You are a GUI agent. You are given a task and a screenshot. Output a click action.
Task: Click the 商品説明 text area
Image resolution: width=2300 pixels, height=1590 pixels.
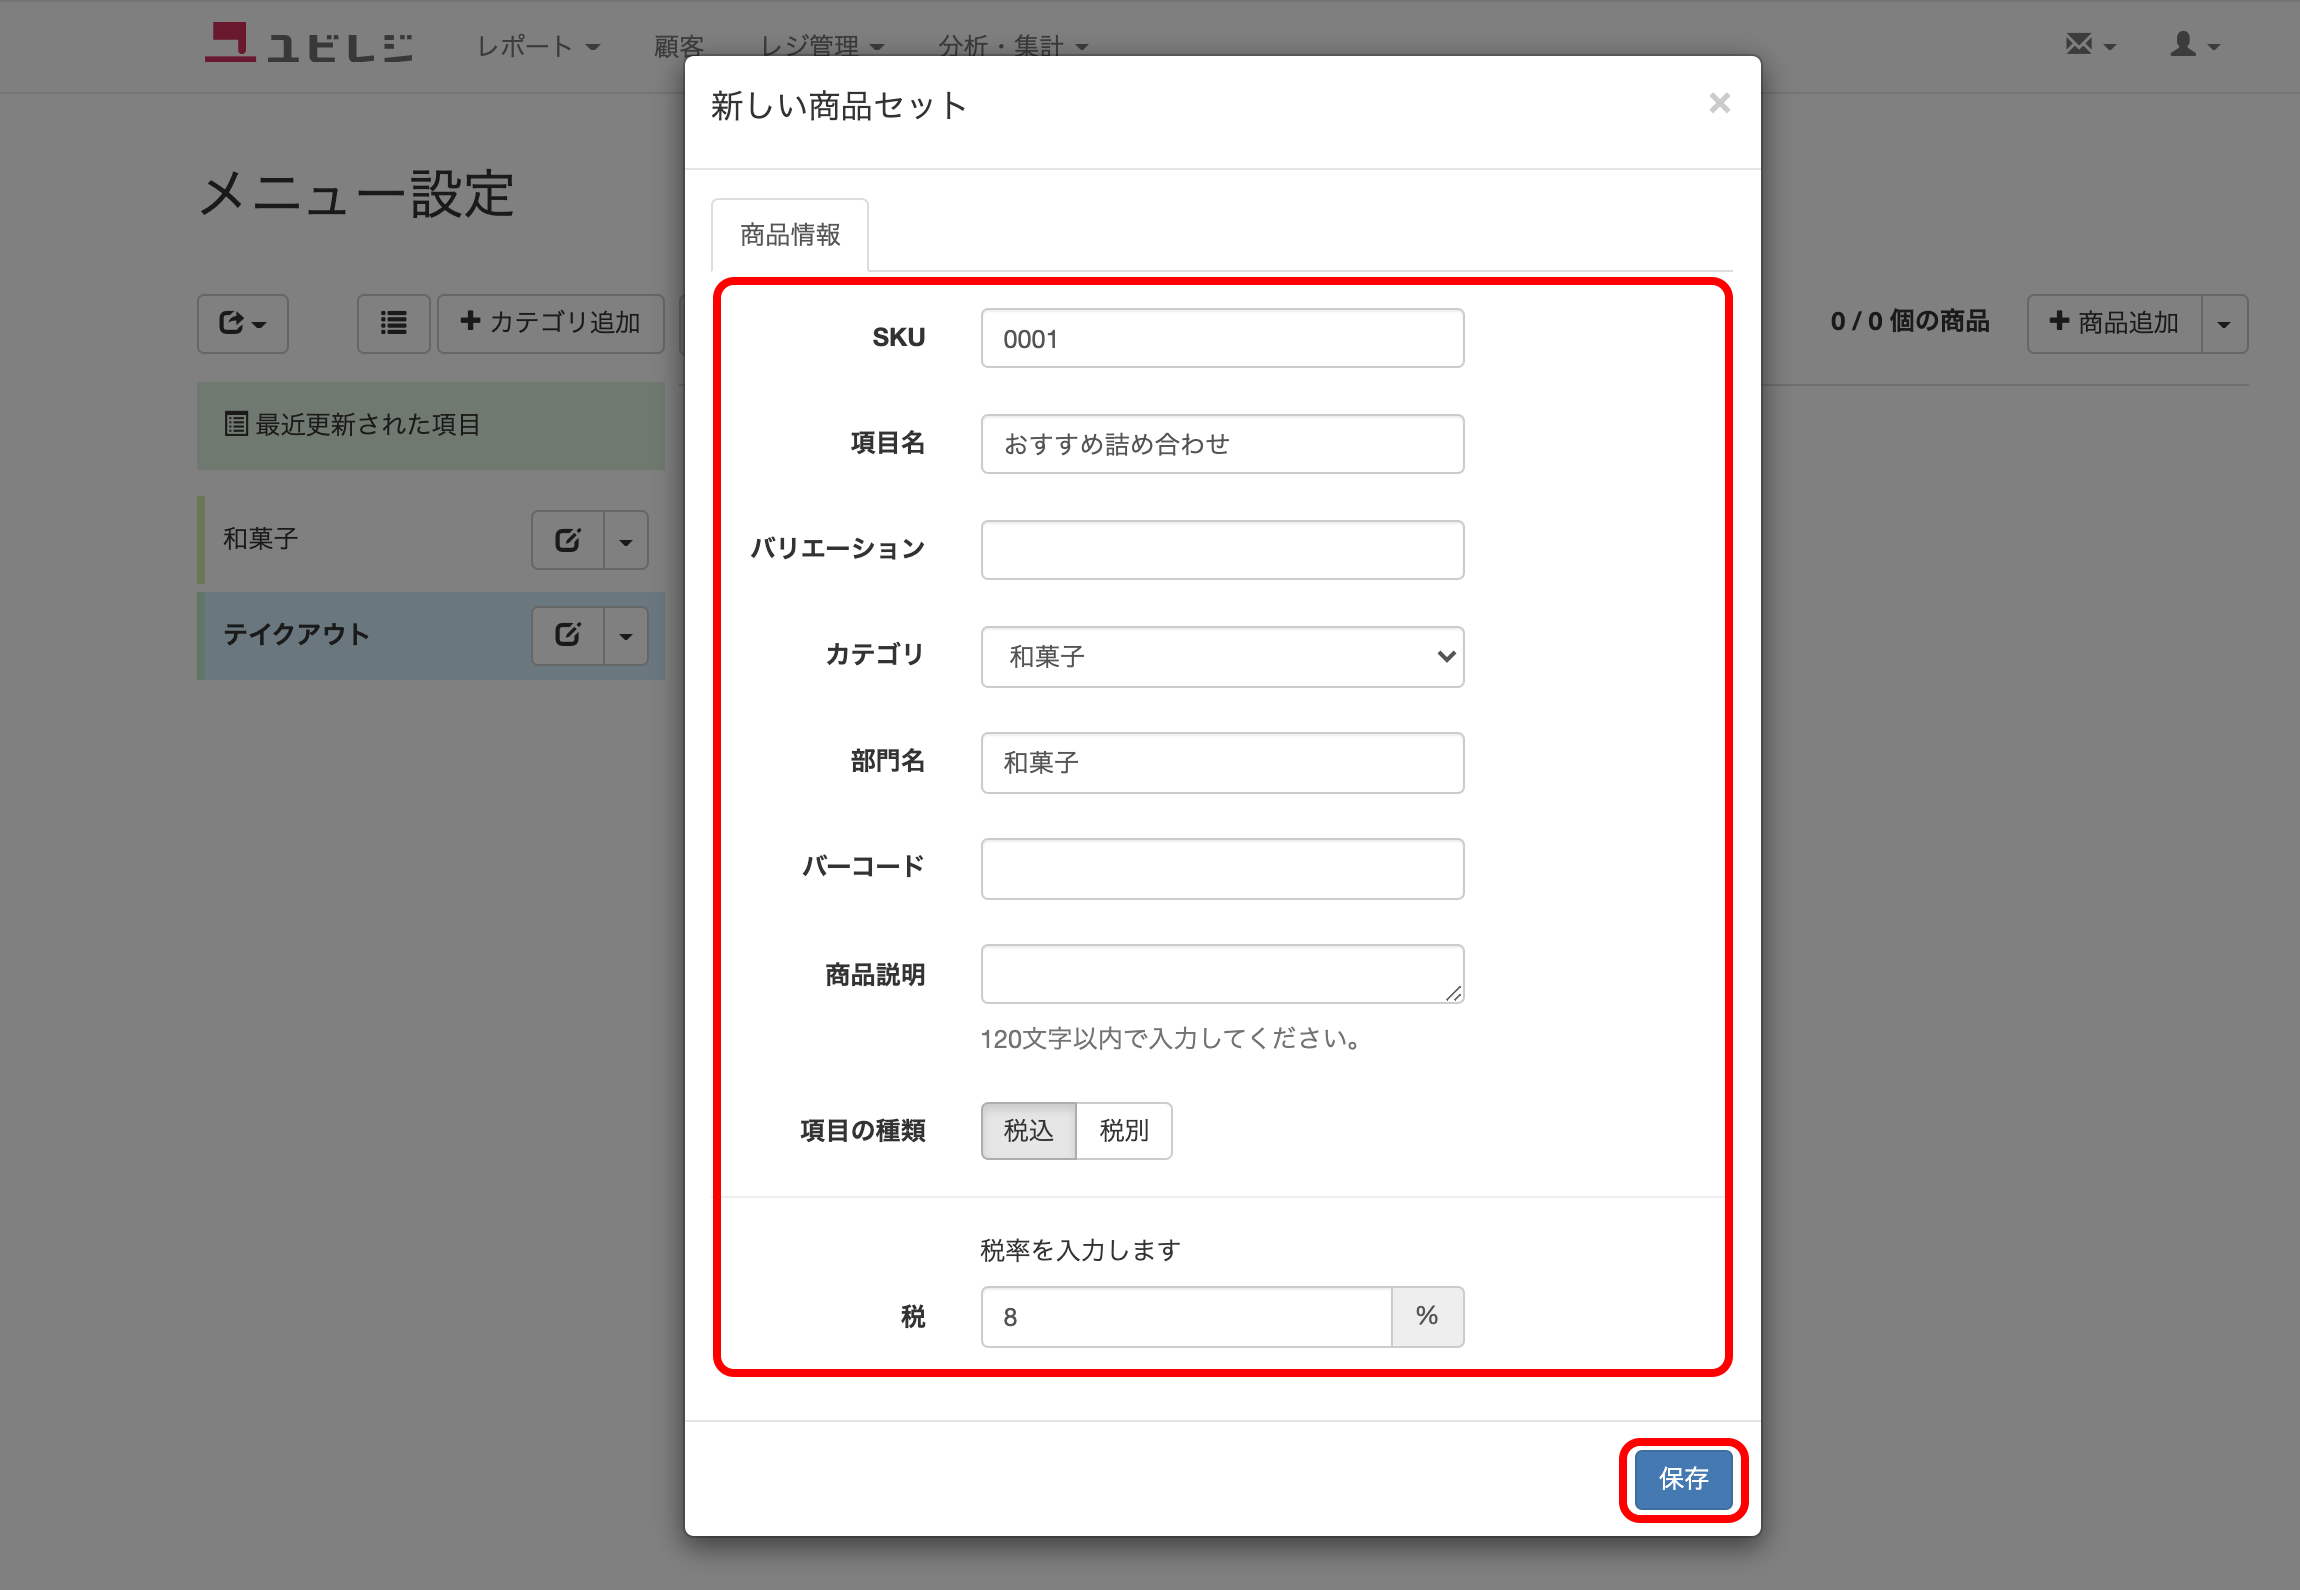click(1222, 973)
